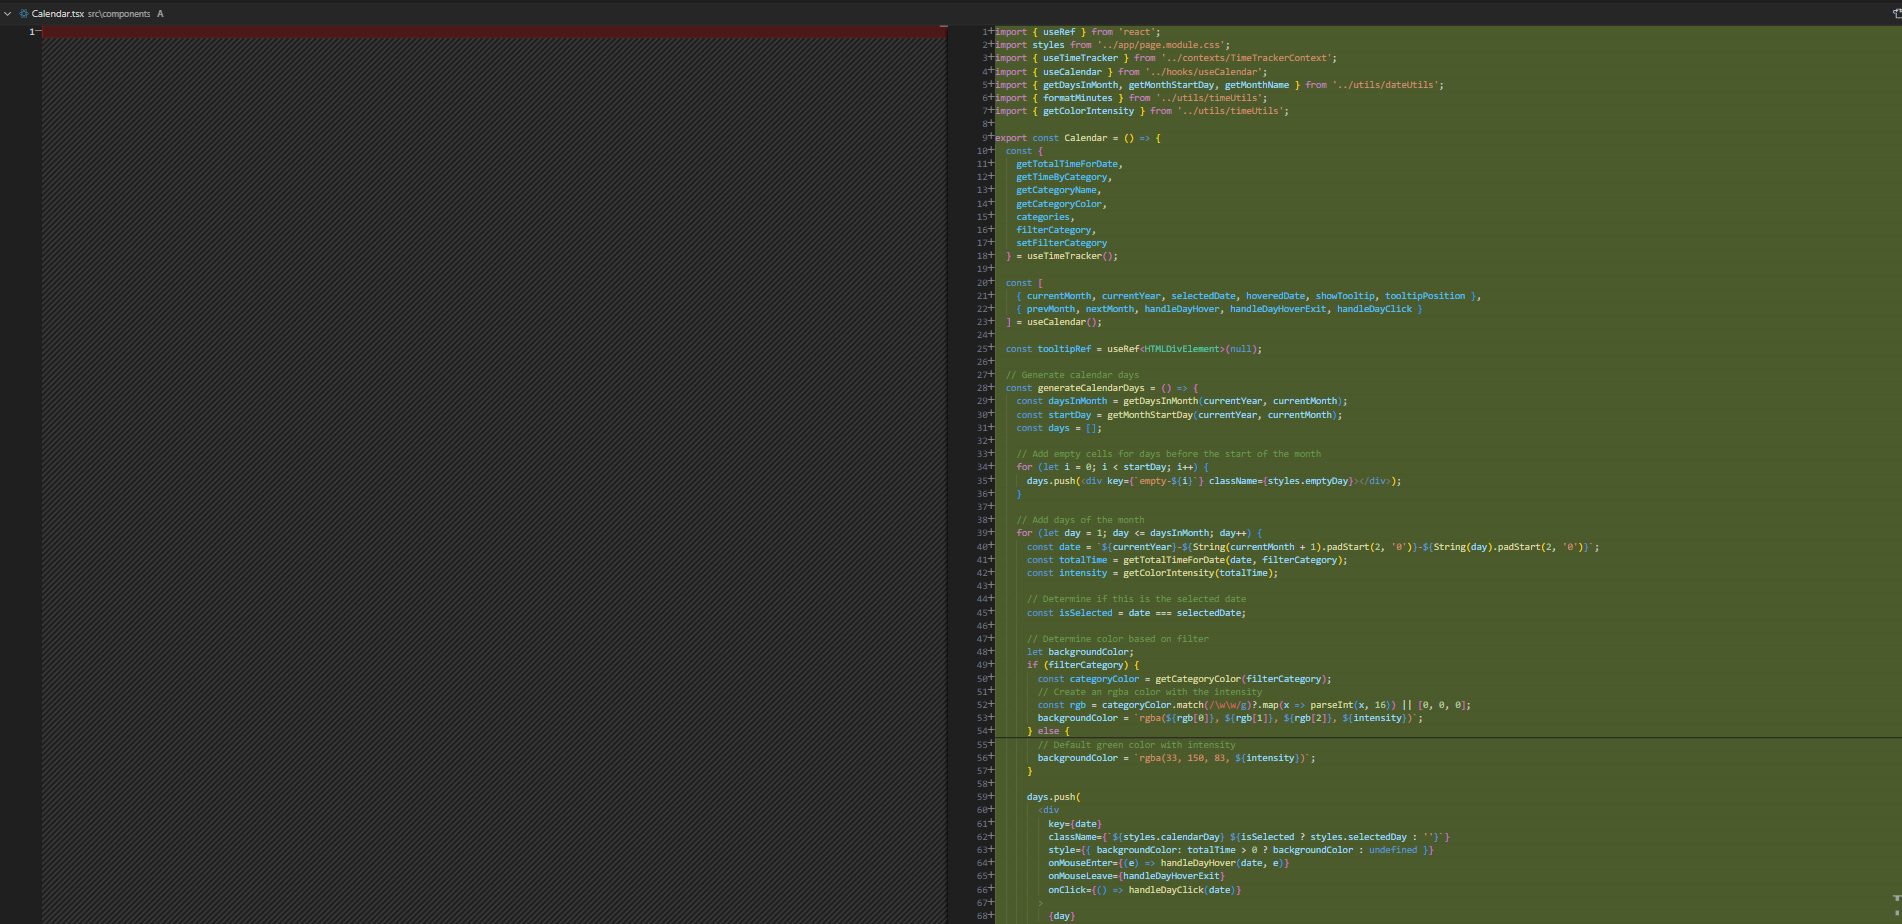Image resolution: width=1902 pixels, height=924 pixels.
Task: Click the src\components path label
Action: [119, 14]
